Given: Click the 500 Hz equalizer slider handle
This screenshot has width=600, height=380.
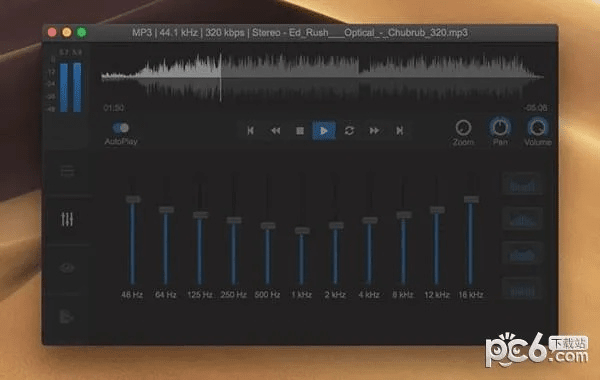Looking at the screenshot, I should [268, 225].
